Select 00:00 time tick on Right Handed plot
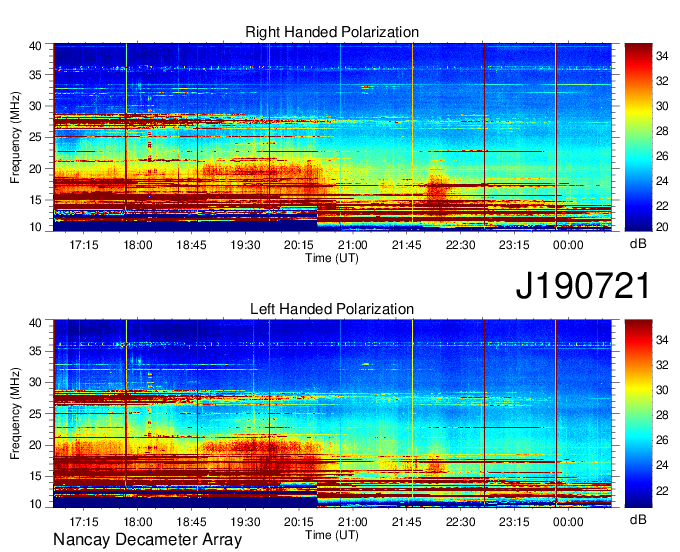680x552 pixels. click(x=568, y=245)
